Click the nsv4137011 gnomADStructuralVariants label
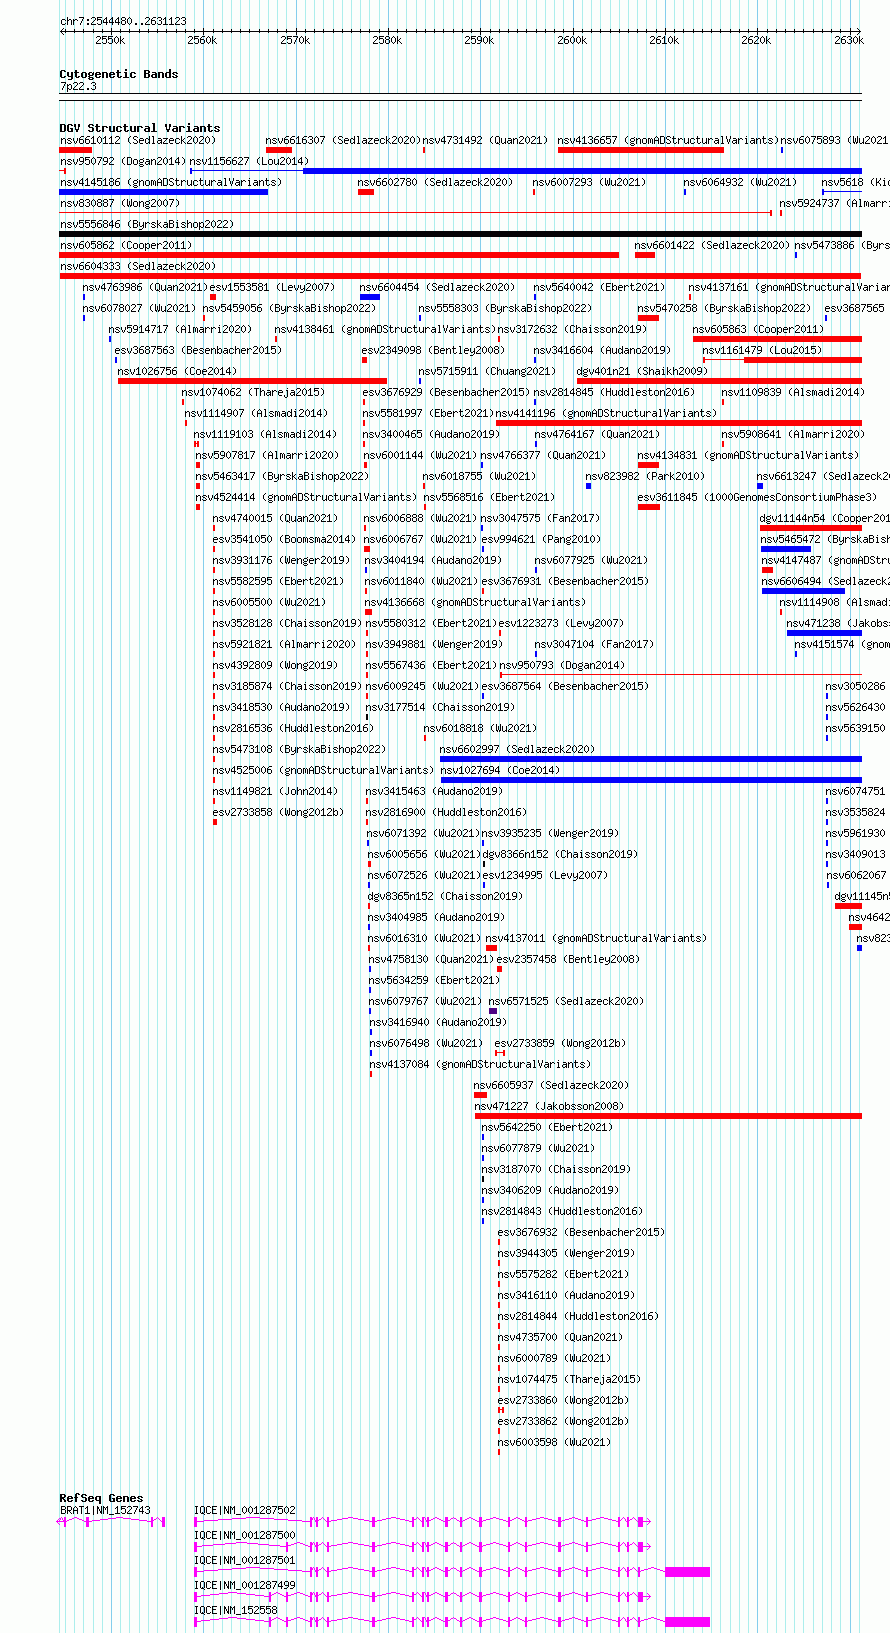The width and height of the screenshot is (890, 1633). tap(596, 938)
